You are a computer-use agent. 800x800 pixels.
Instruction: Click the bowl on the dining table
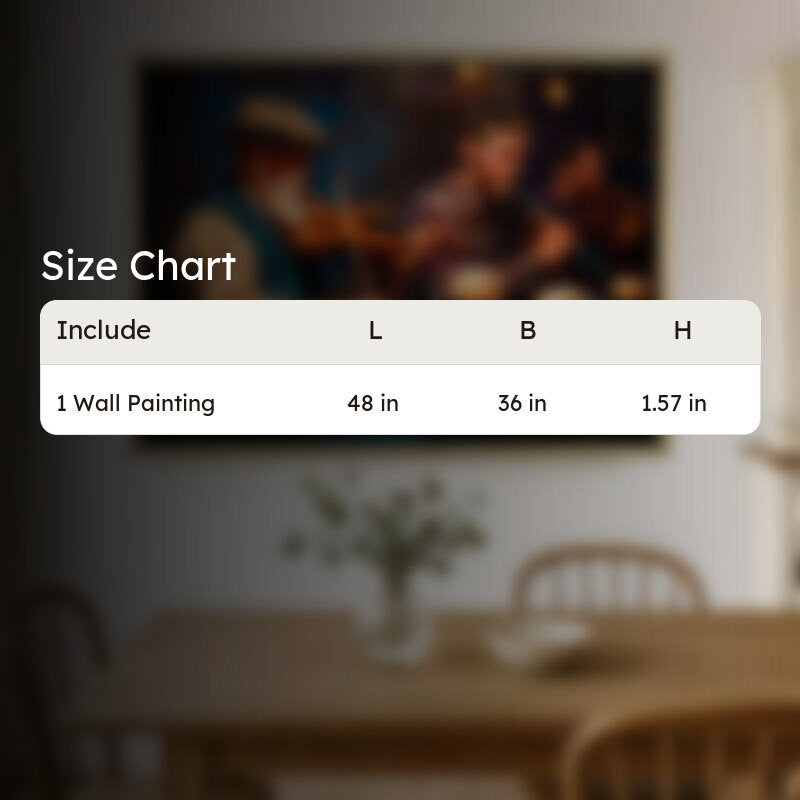point(540,640)
